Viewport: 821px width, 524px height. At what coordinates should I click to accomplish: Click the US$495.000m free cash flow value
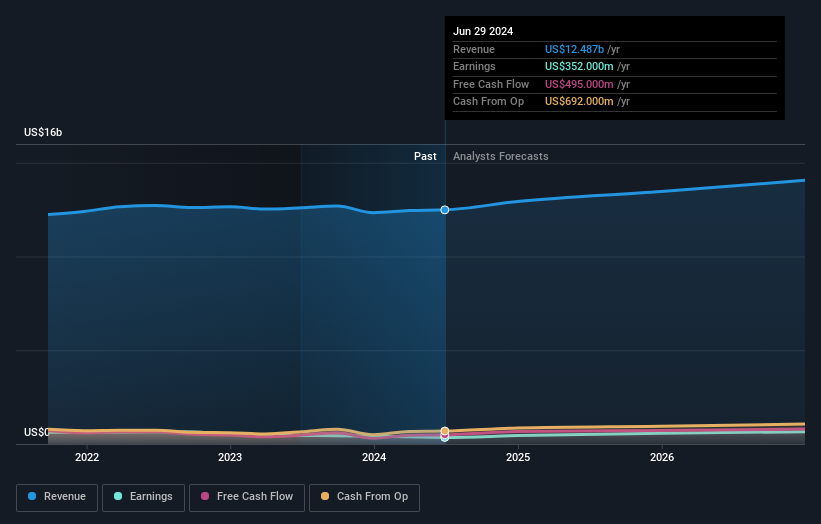(x=579, y=84)
